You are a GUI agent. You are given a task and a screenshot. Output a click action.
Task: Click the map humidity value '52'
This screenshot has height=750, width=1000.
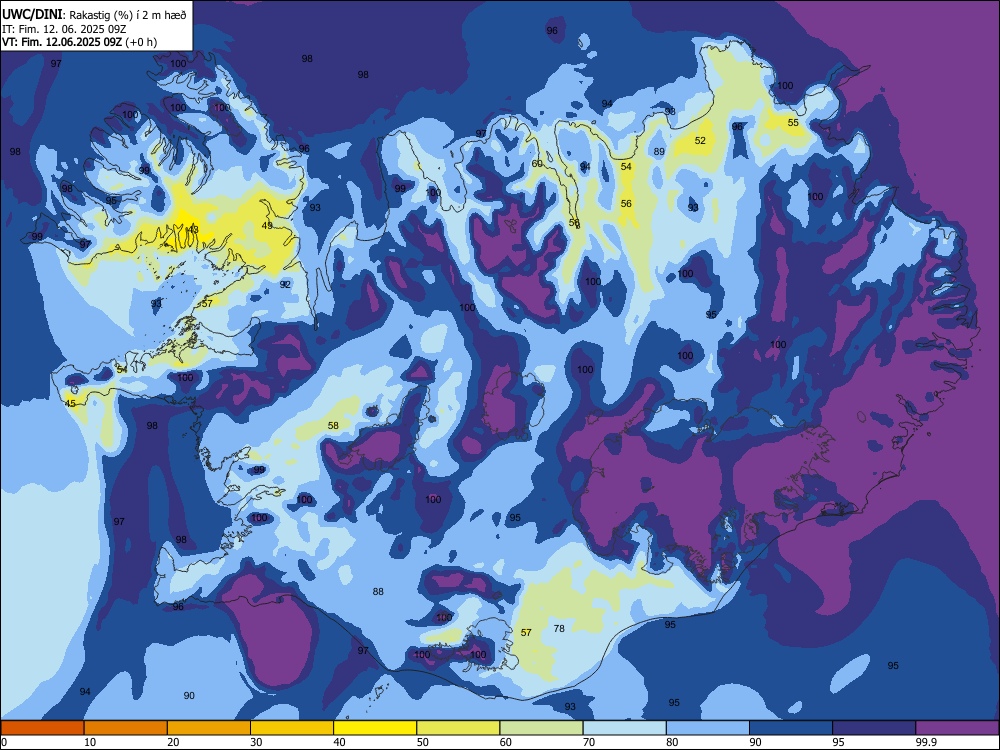click(700, 140)
